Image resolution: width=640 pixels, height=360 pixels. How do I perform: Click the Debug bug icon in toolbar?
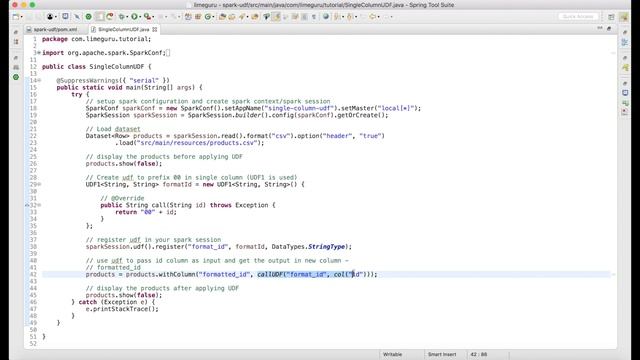121,17
